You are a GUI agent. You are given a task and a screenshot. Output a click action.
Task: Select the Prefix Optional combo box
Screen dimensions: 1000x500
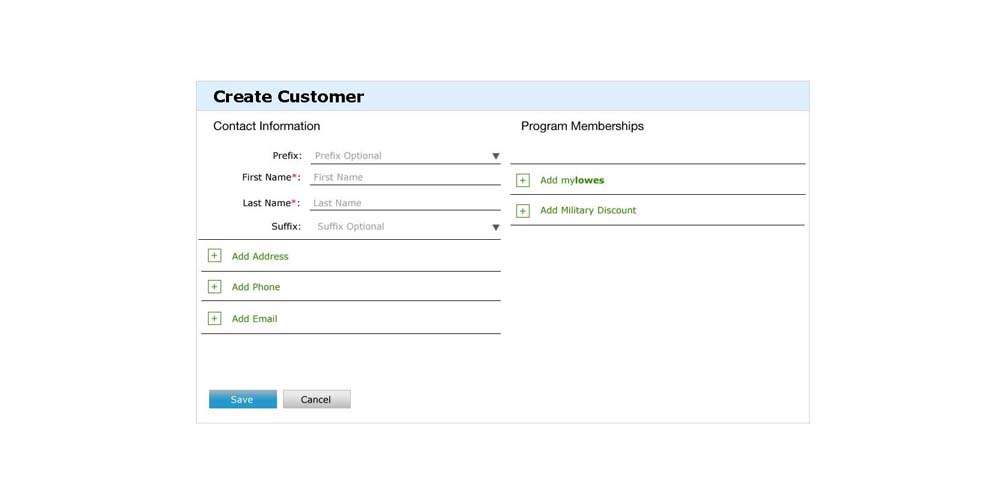[x=405, y=156]
